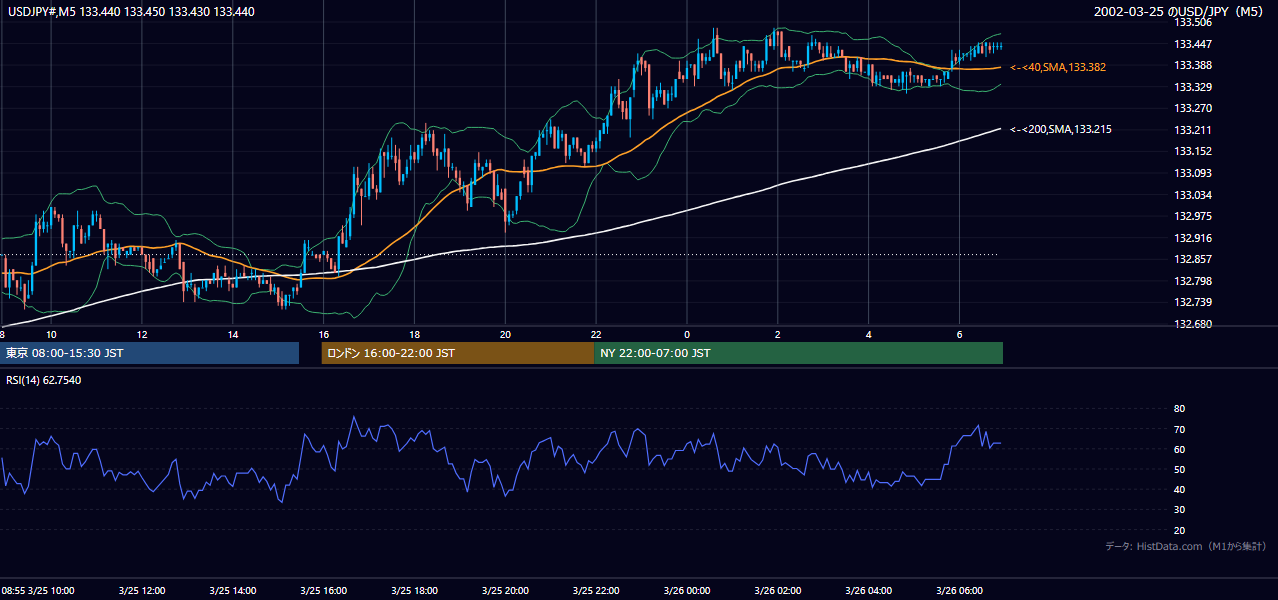Click the 3/26 00:00 time axis label
The width and height of the screenshot is (1278, 600).
[x=687, y=590]
